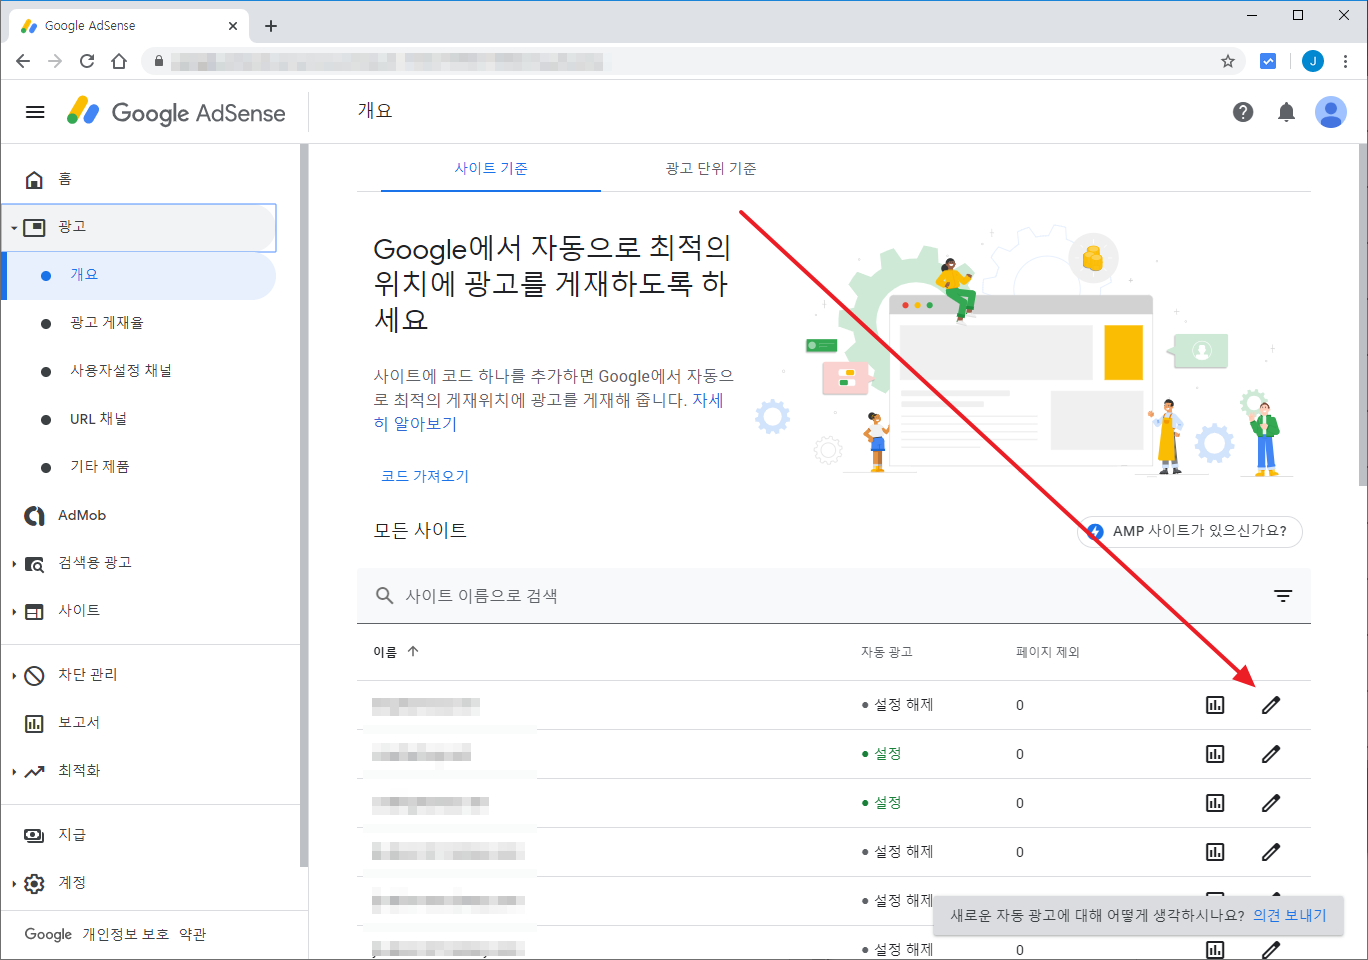This screenshot has height=960, width=1368.
Task: Open the notifications bell
Action: (1287, 112)
